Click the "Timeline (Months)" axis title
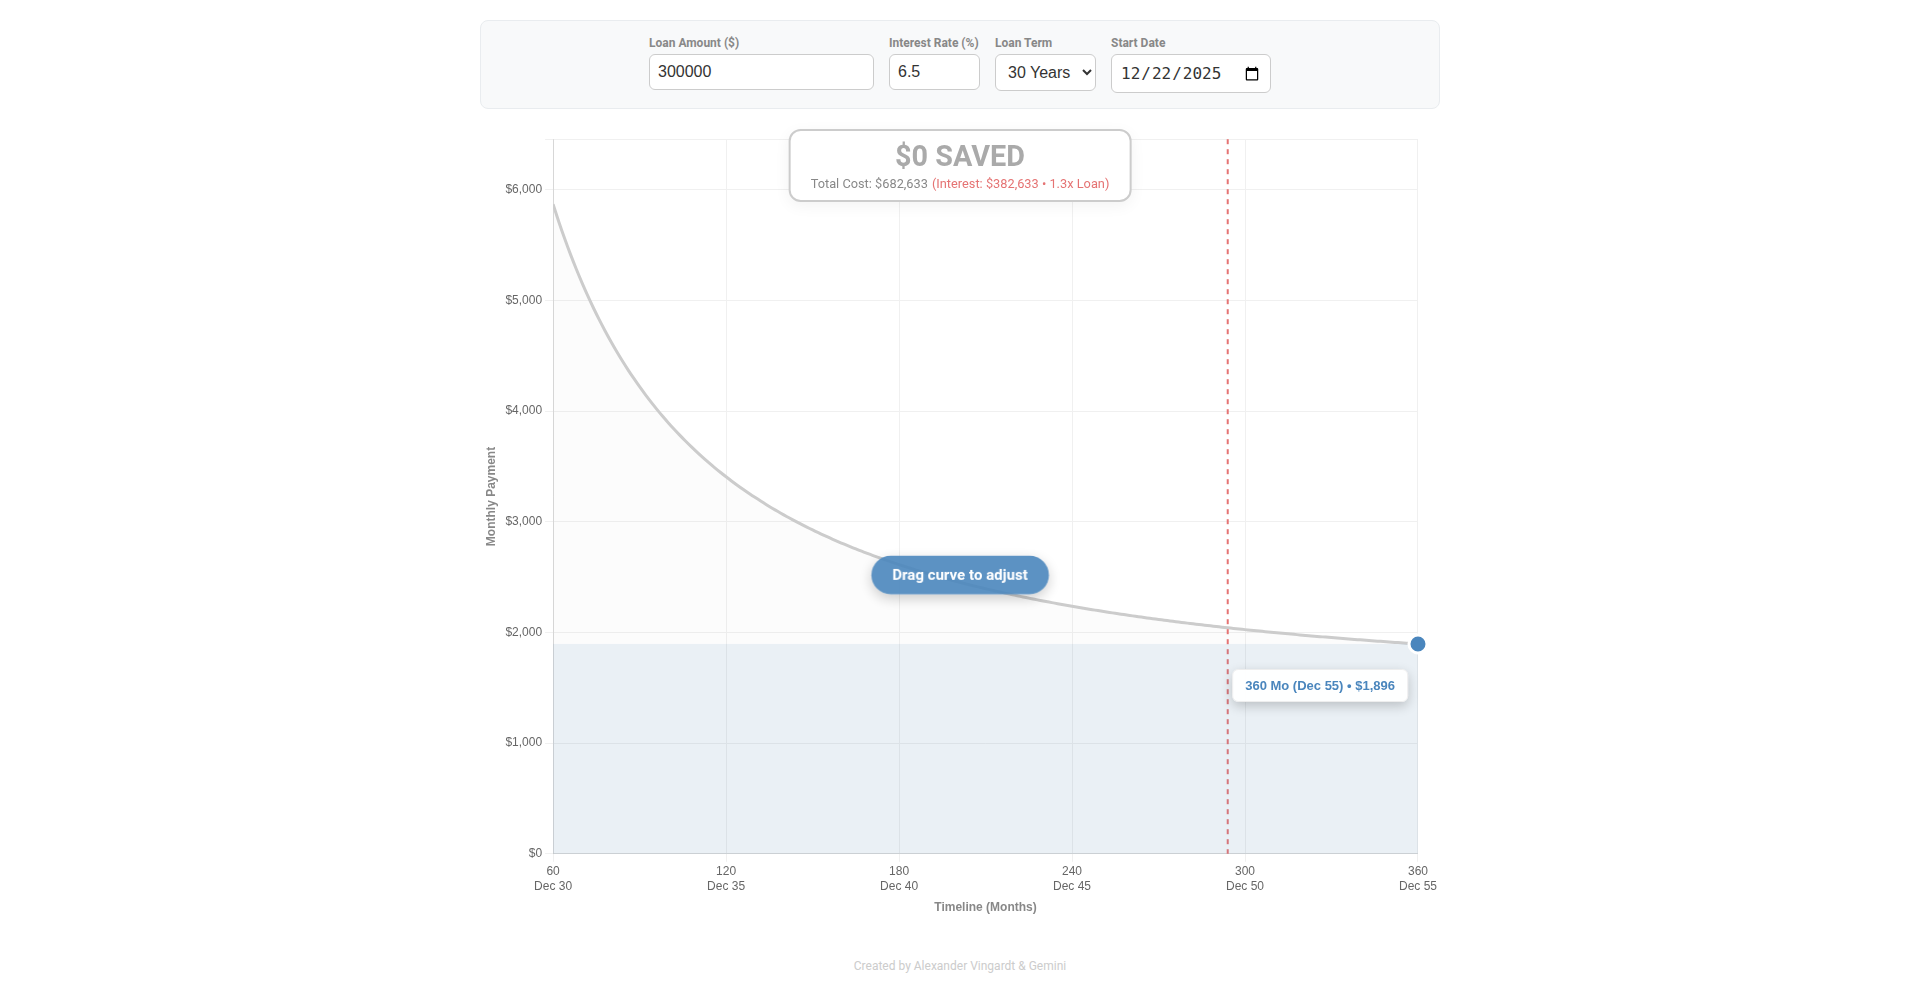Viewport: 1920px width, 993px height. pos(985,907)
